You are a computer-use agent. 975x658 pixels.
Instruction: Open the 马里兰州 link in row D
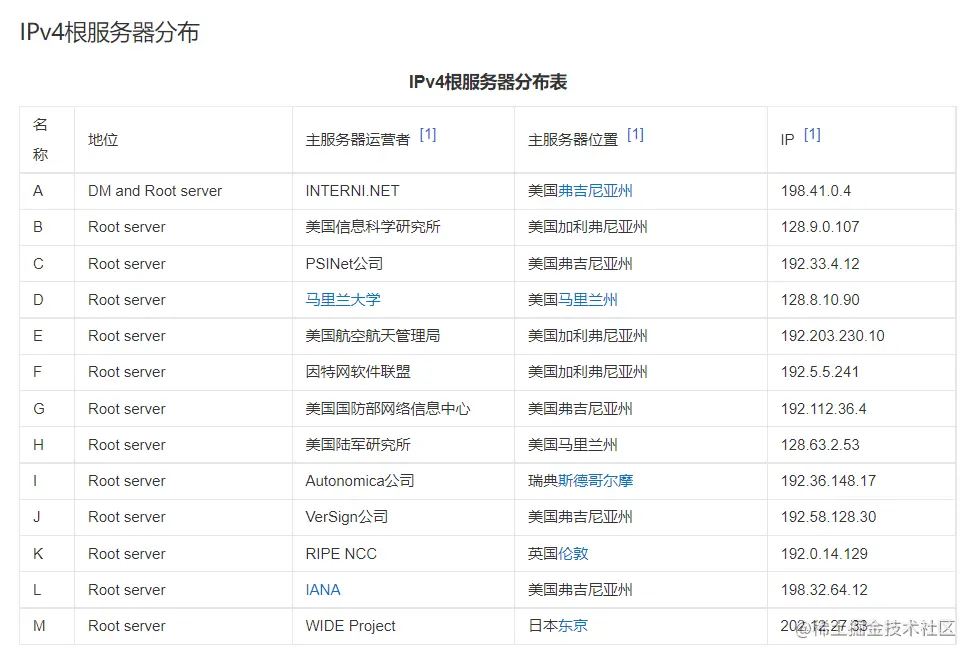(x=588, y=300)
